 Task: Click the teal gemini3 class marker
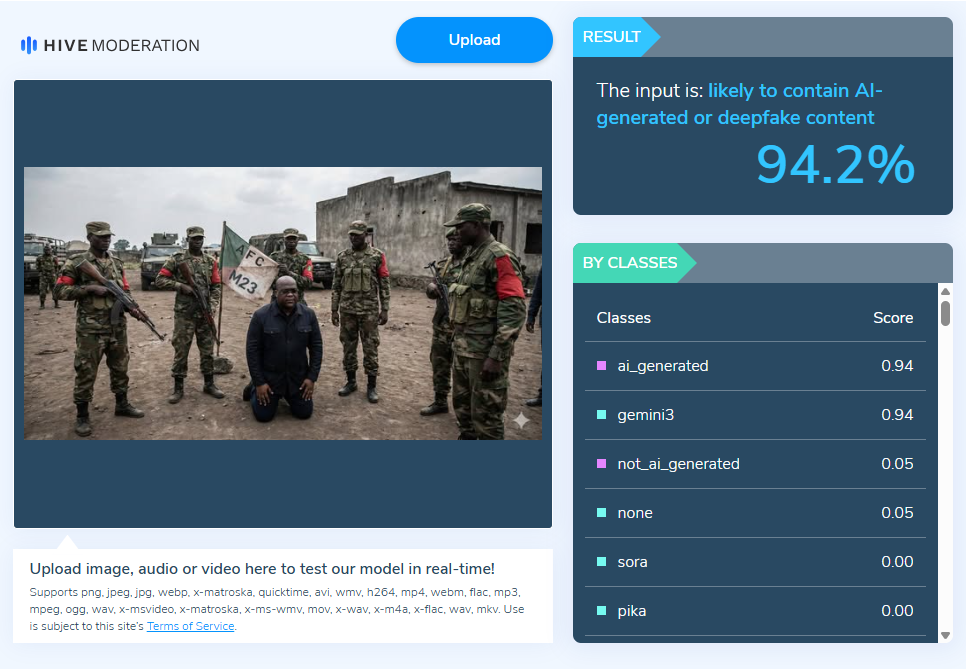[x=601, y=415]
